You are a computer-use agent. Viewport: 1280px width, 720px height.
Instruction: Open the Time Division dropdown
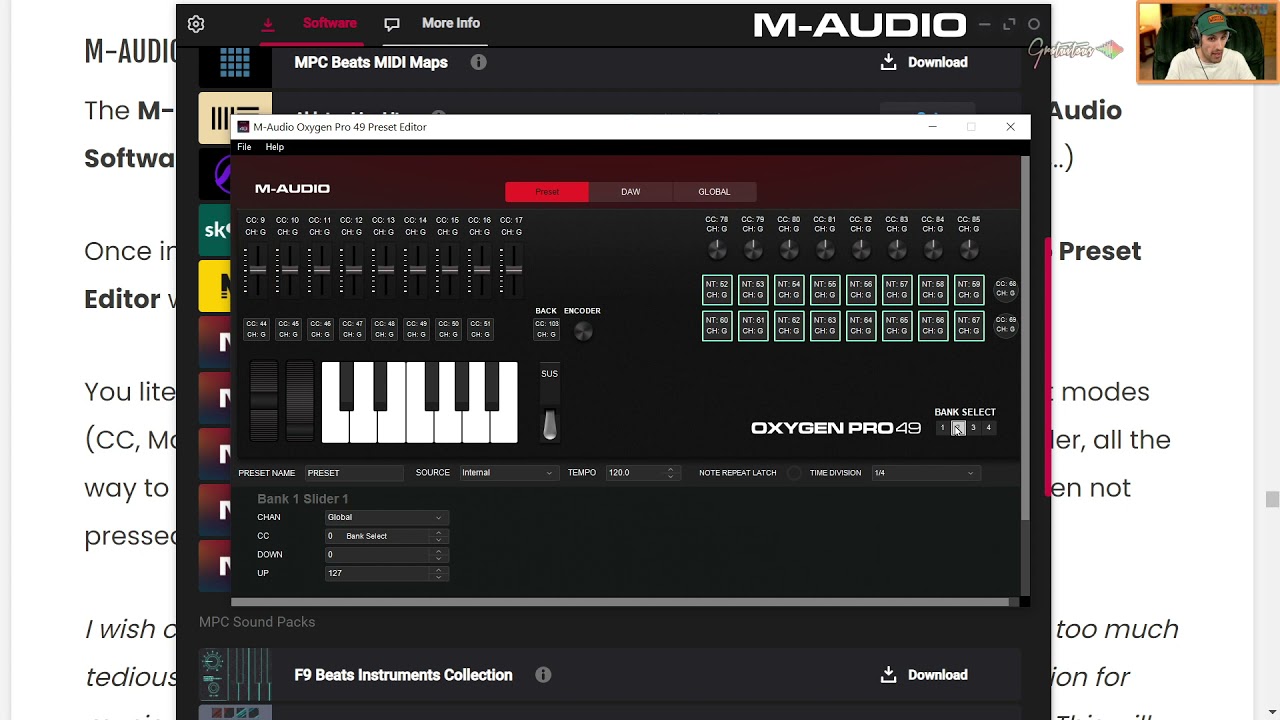pos(924,473)
